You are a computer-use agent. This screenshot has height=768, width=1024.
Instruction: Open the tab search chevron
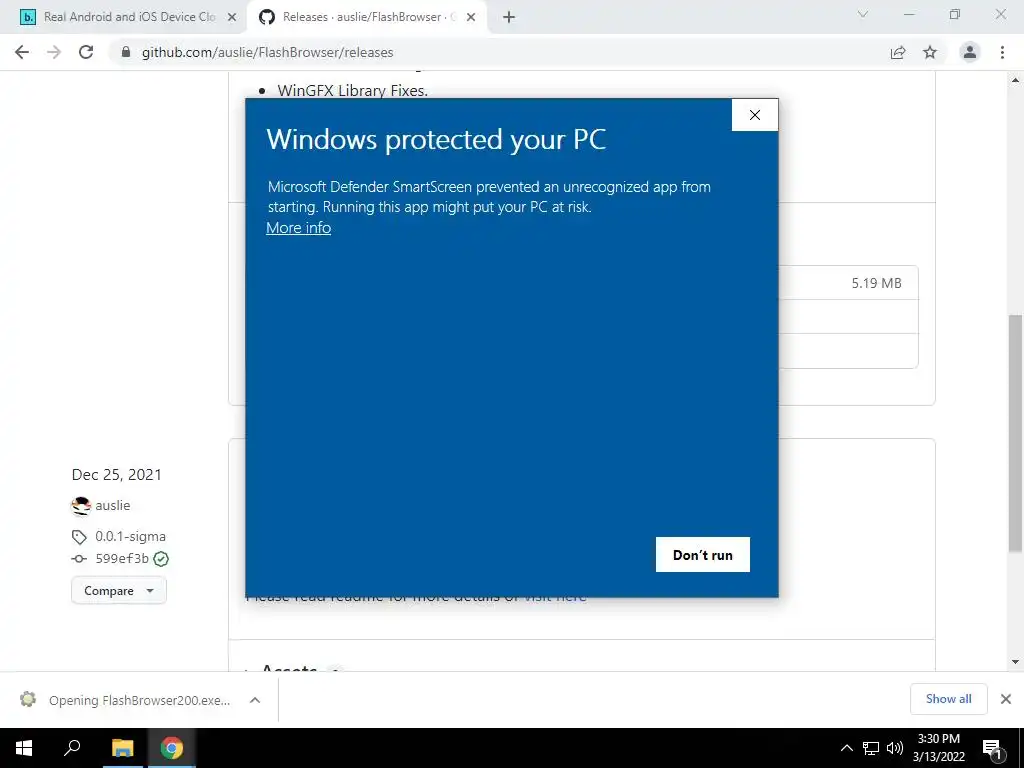click(x=863, y=14)
